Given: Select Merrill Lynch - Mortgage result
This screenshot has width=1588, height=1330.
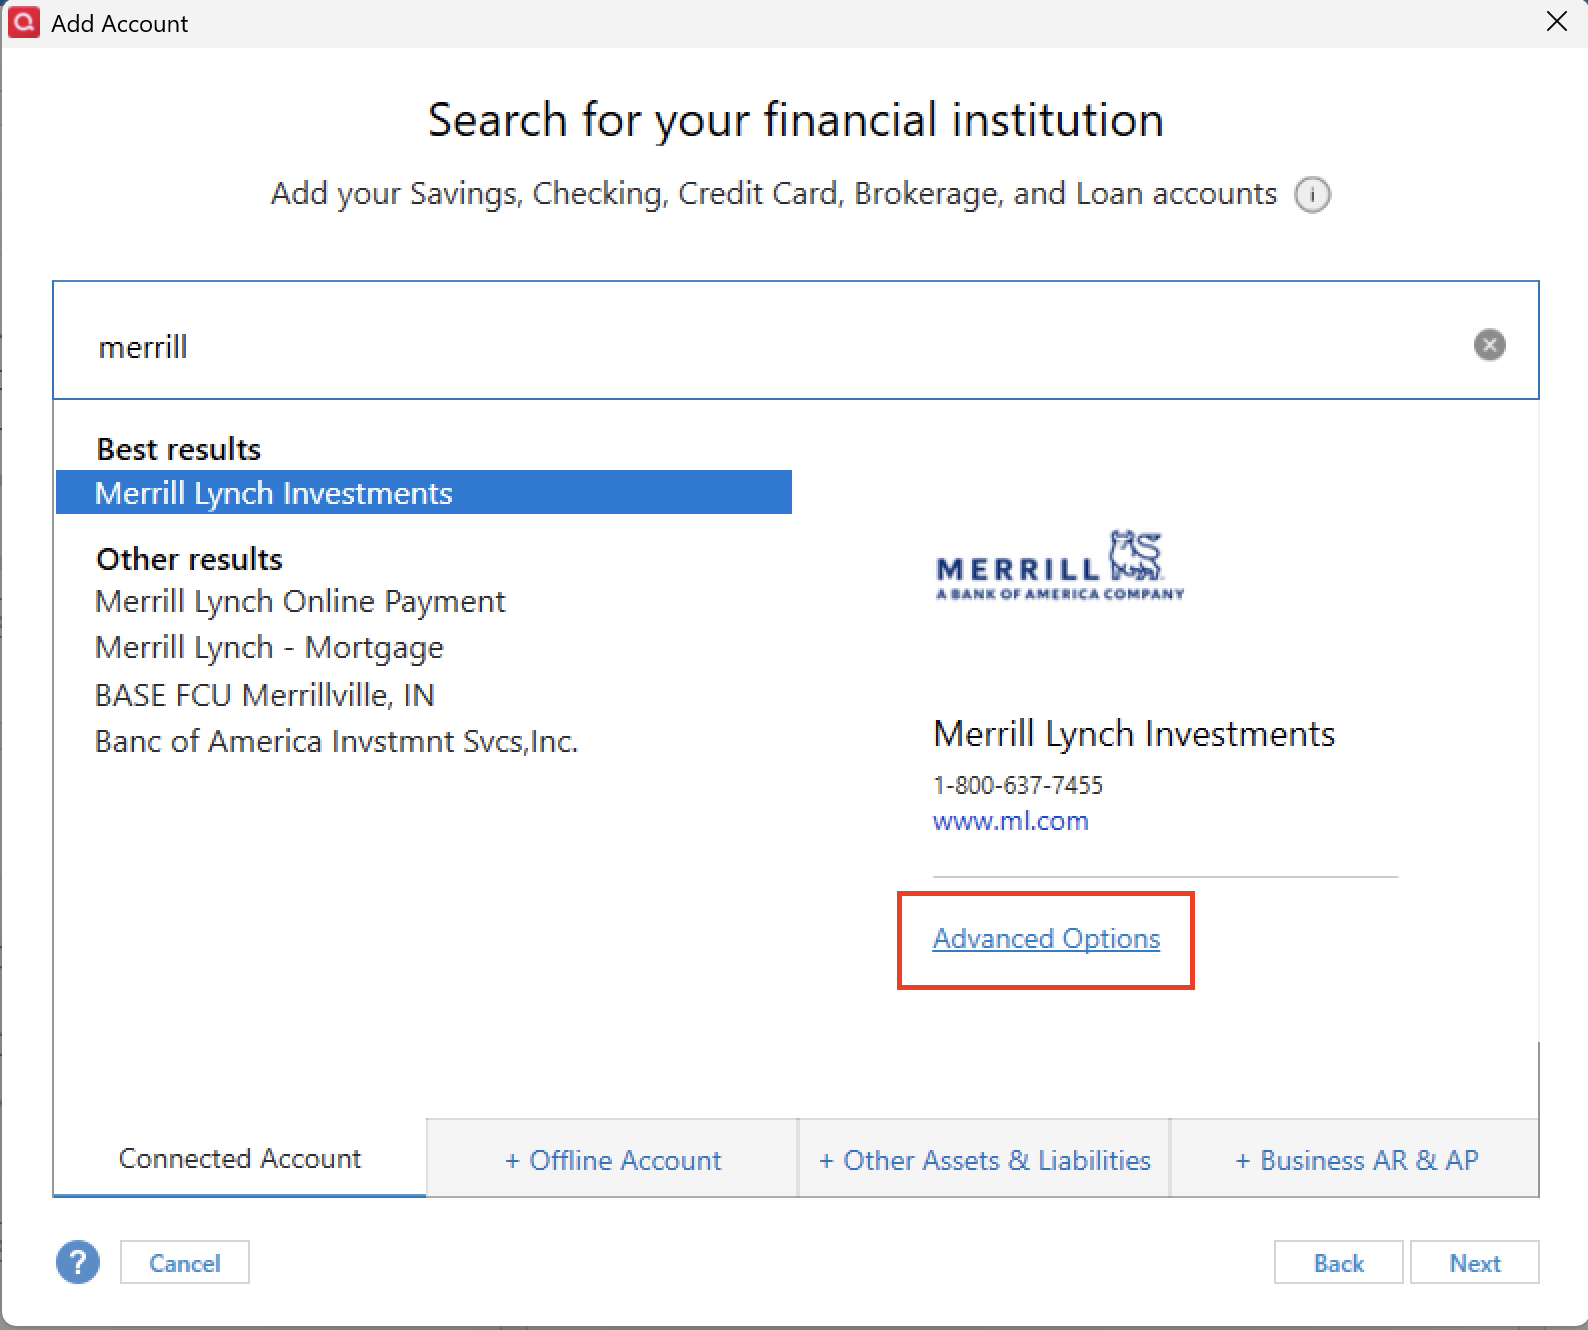Looking at the screenshot, I should pyautogui.click(x=269, y=648).
